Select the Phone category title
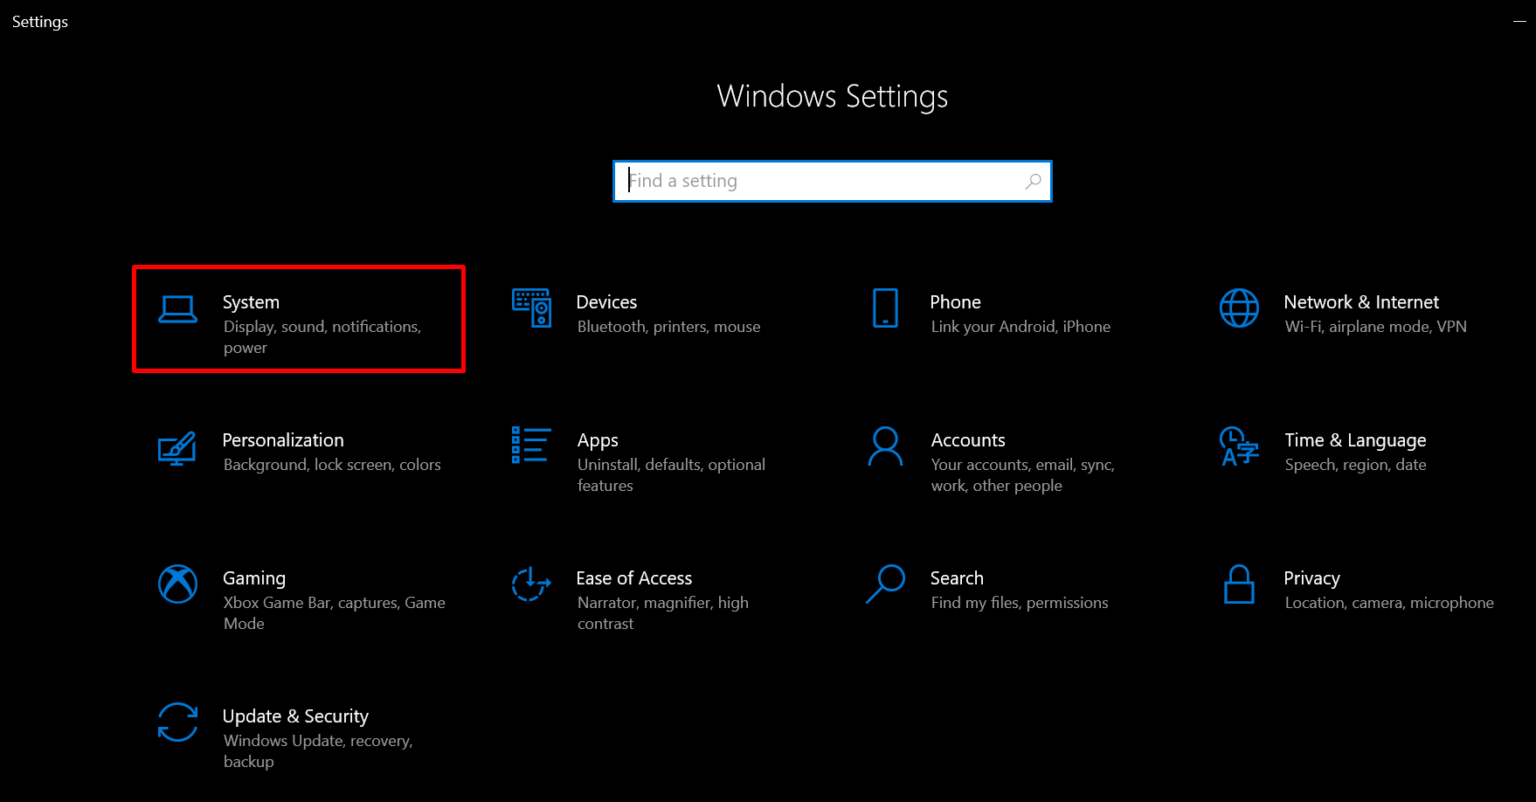This screenshot has width=1536, height=802. click(955, 302)
